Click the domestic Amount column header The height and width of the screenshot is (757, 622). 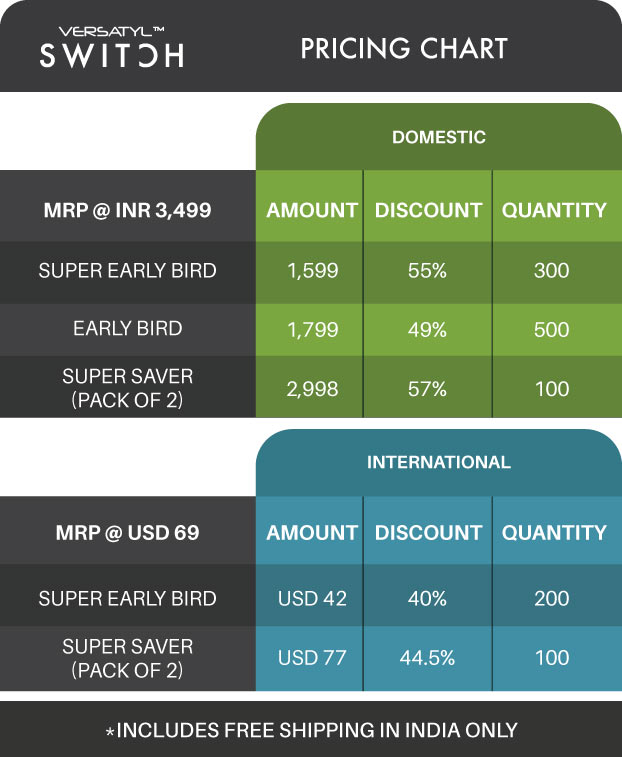click(x=312, y=210)
